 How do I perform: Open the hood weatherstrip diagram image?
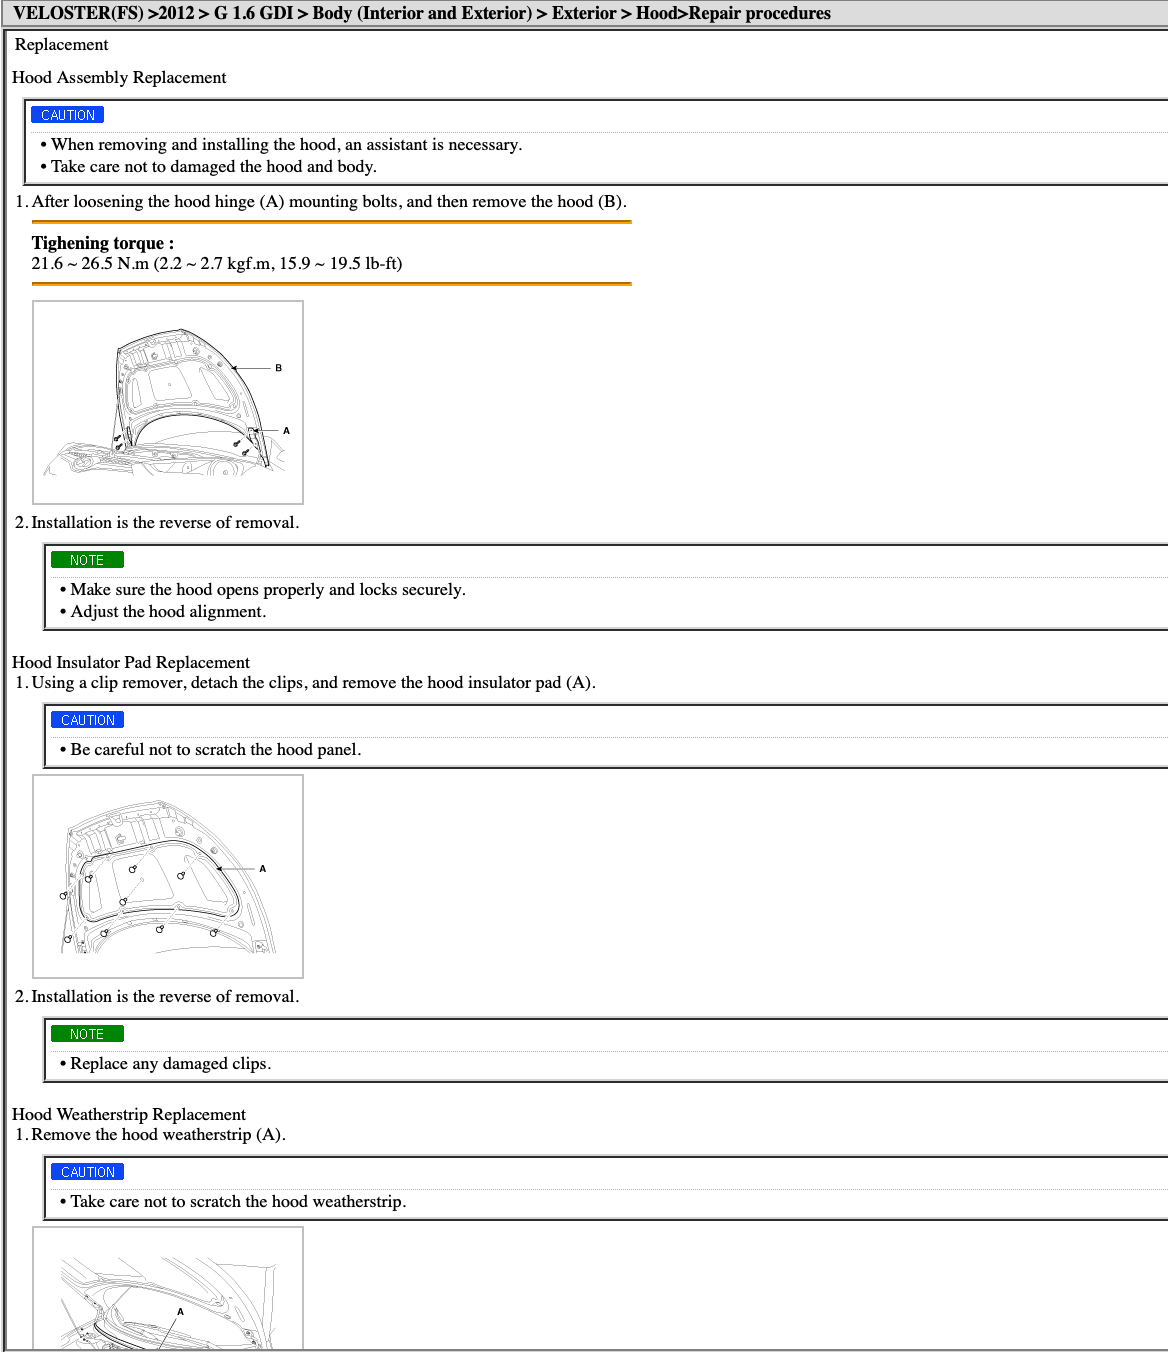168,1289
